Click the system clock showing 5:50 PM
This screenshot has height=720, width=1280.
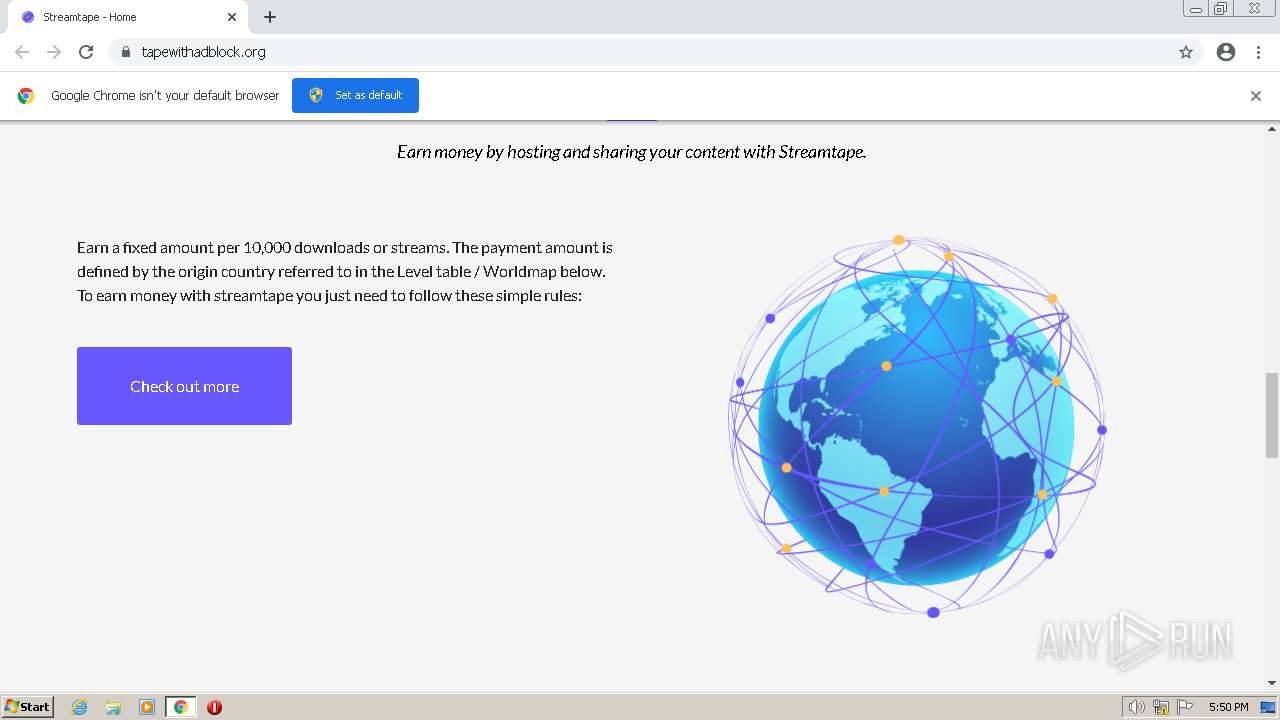(x=1228, y=707)
